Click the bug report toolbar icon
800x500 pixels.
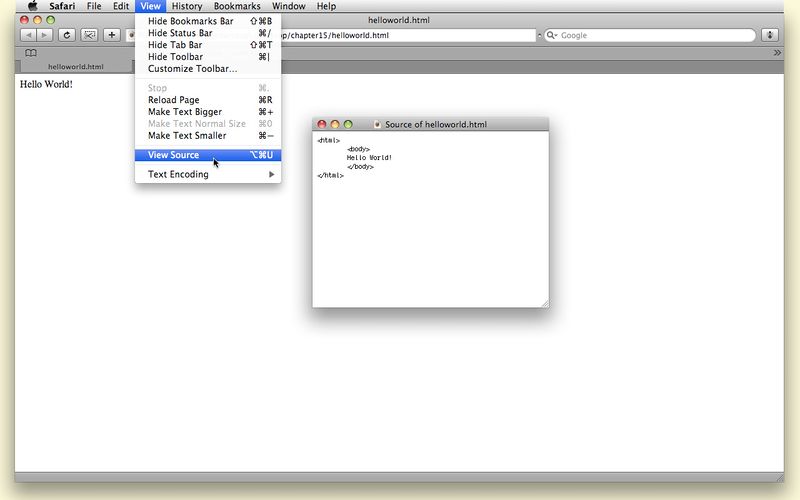coord(89,35)
